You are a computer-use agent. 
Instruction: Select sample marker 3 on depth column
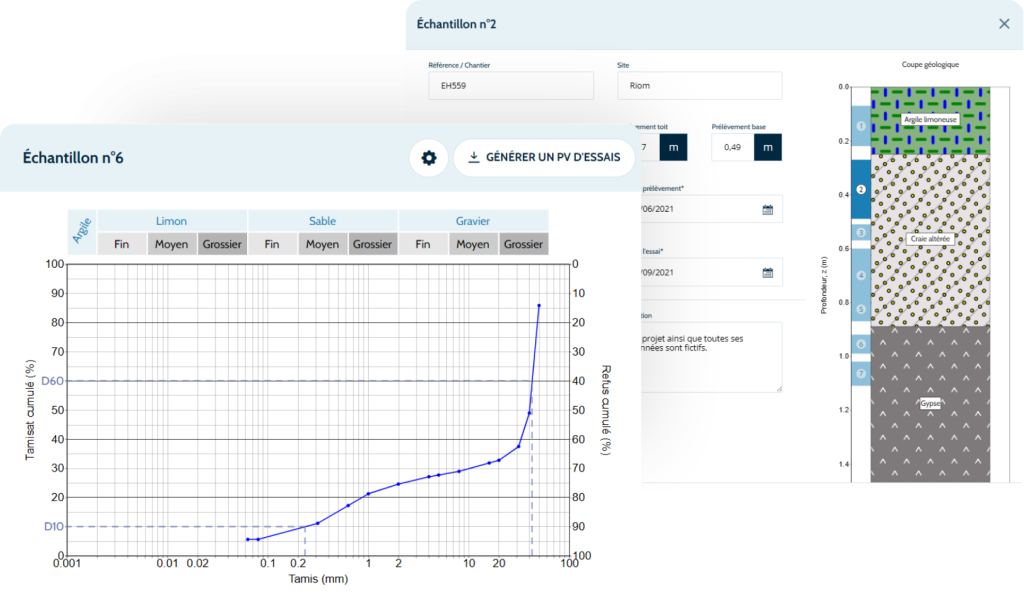tap(861, 232)
